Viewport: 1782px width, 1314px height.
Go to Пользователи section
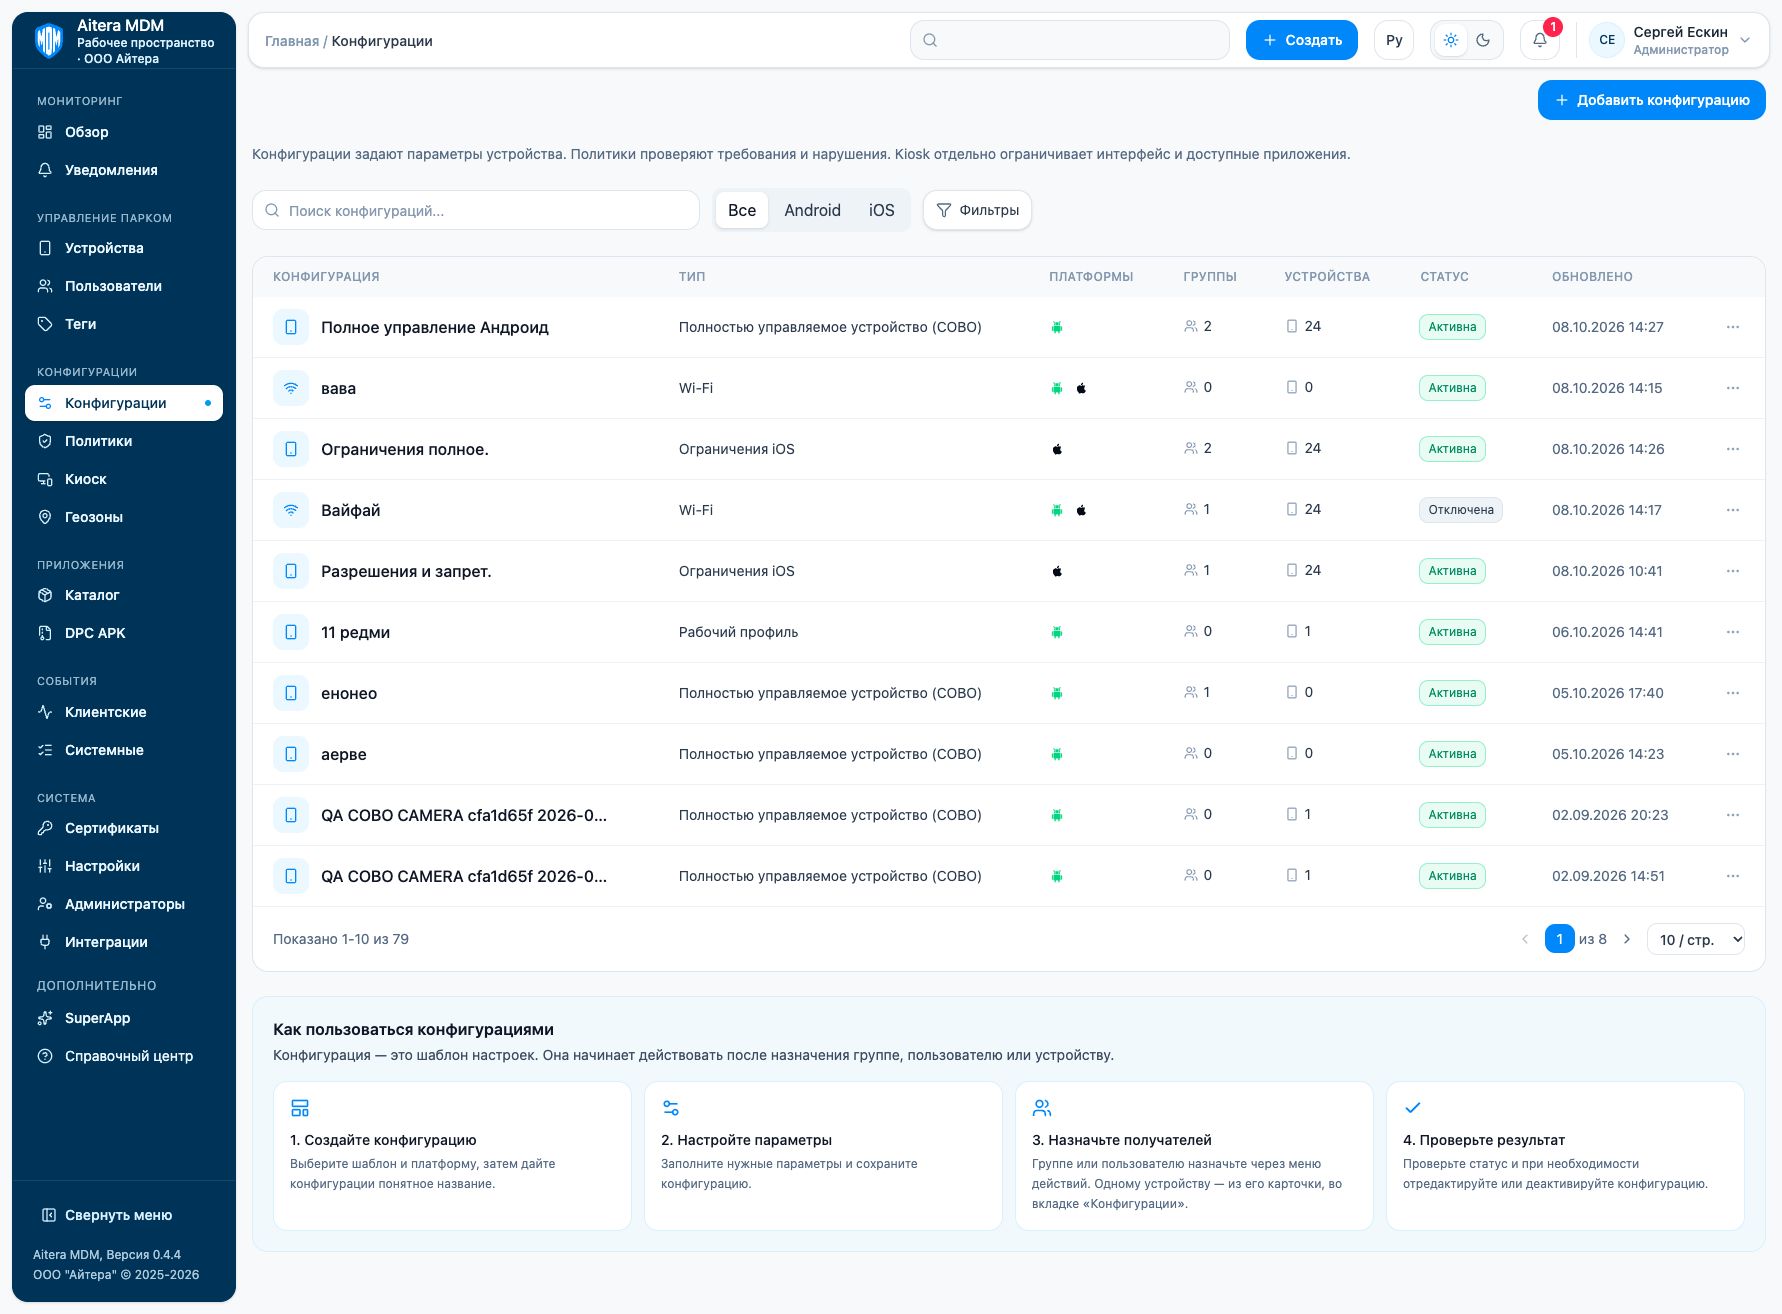pos(124,286)
